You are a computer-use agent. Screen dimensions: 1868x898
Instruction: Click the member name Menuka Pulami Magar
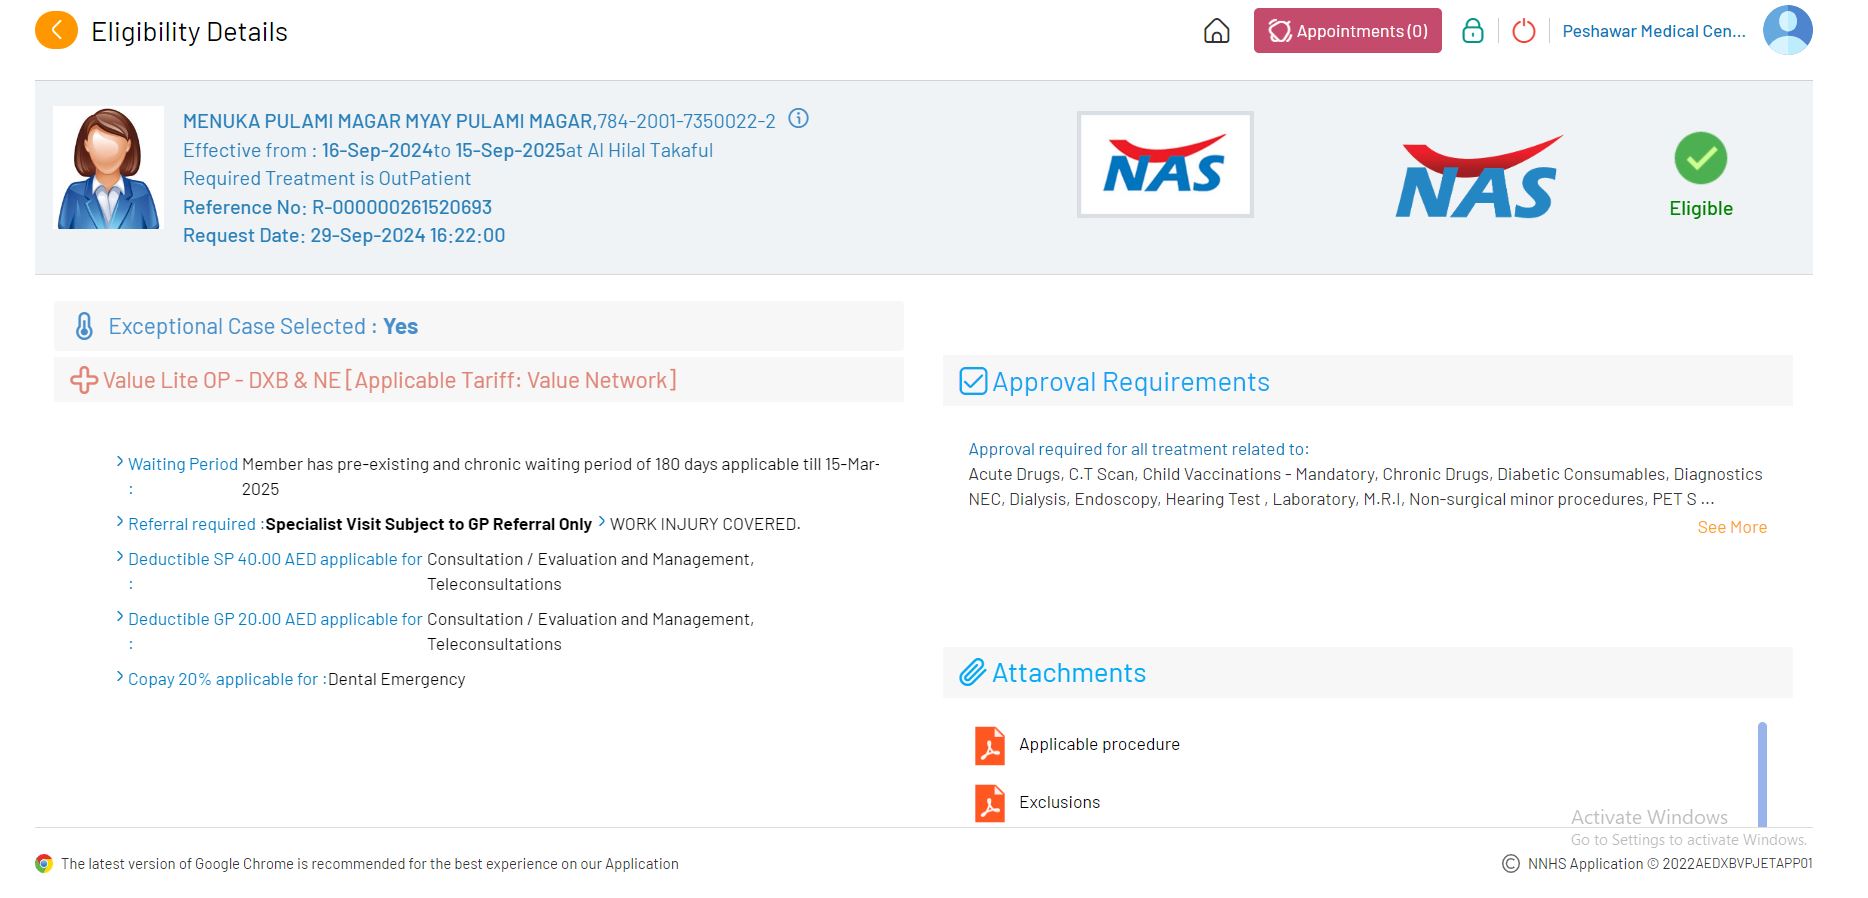click(x=389, y=121)
